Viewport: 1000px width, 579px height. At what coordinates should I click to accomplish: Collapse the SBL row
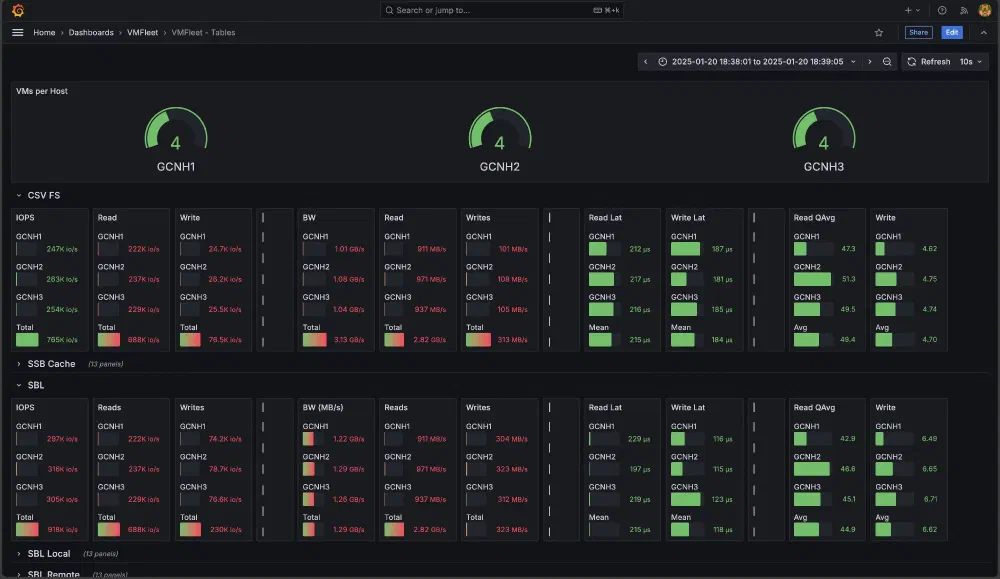[x=18, y=385]
